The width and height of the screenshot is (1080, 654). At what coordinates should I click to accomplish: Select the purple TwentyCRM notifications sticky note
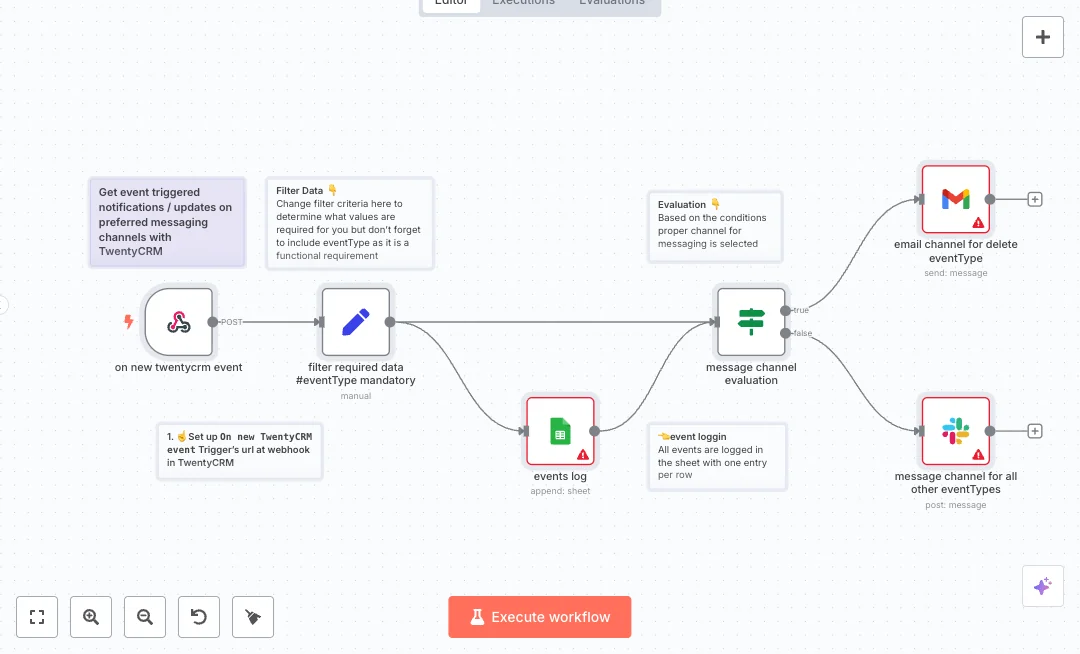point(167,222)
